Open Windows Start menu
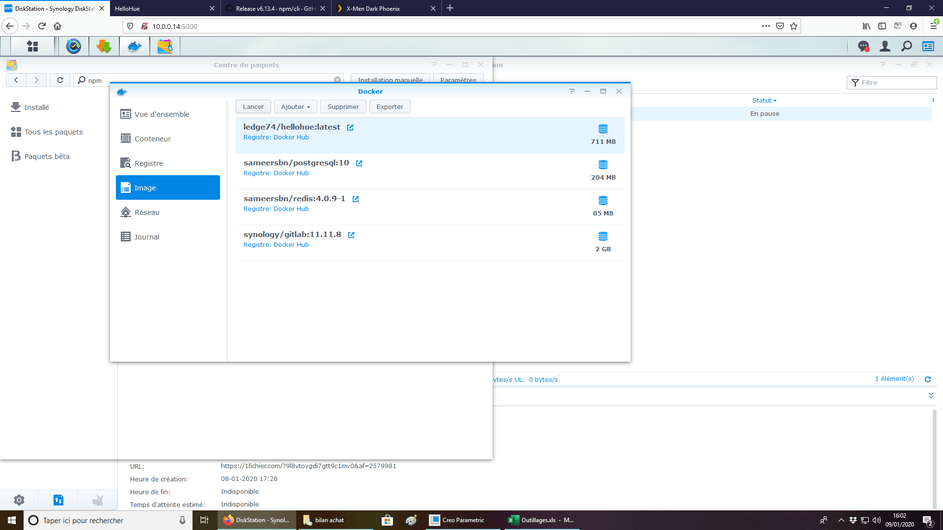943x530 pixels. 11,520
